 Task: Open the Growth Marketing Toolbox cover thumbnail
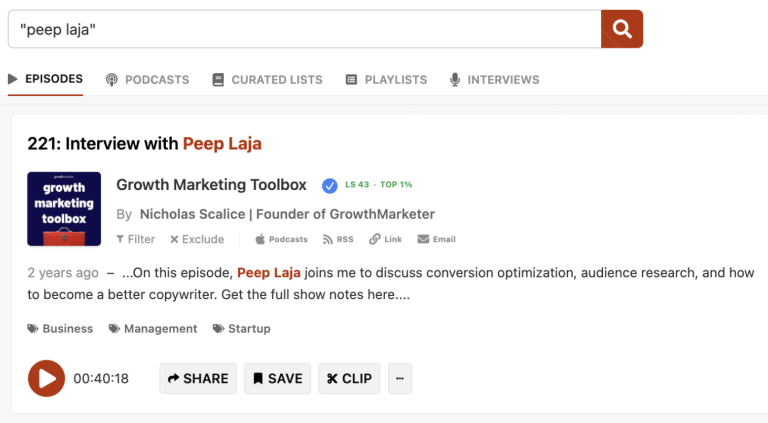pyautogui.click(x=64, y=209)
